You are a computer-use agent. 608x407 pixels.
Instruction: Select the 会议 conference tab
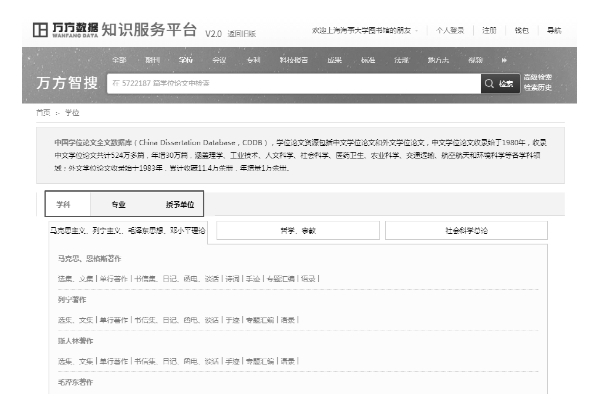(219, 60)
